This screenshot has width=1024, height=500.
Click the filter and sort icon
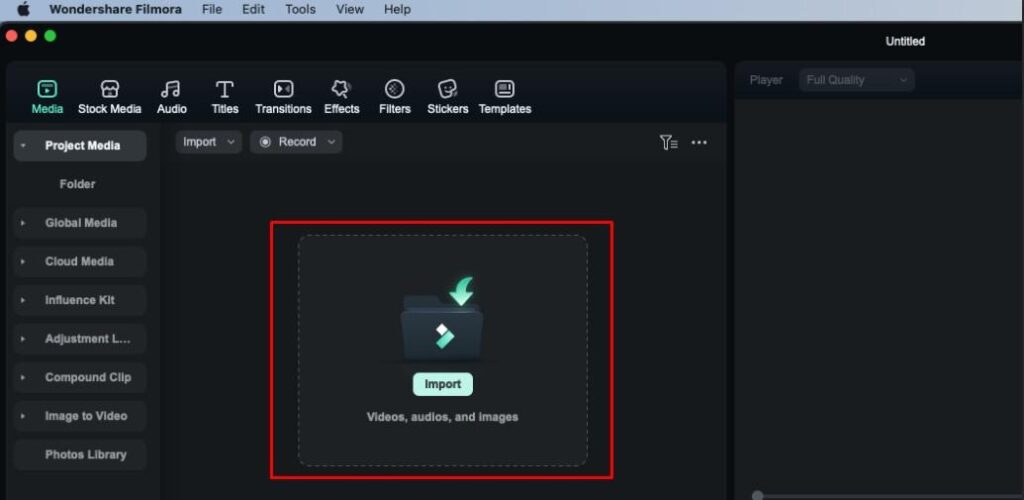(x=669, y=143)
